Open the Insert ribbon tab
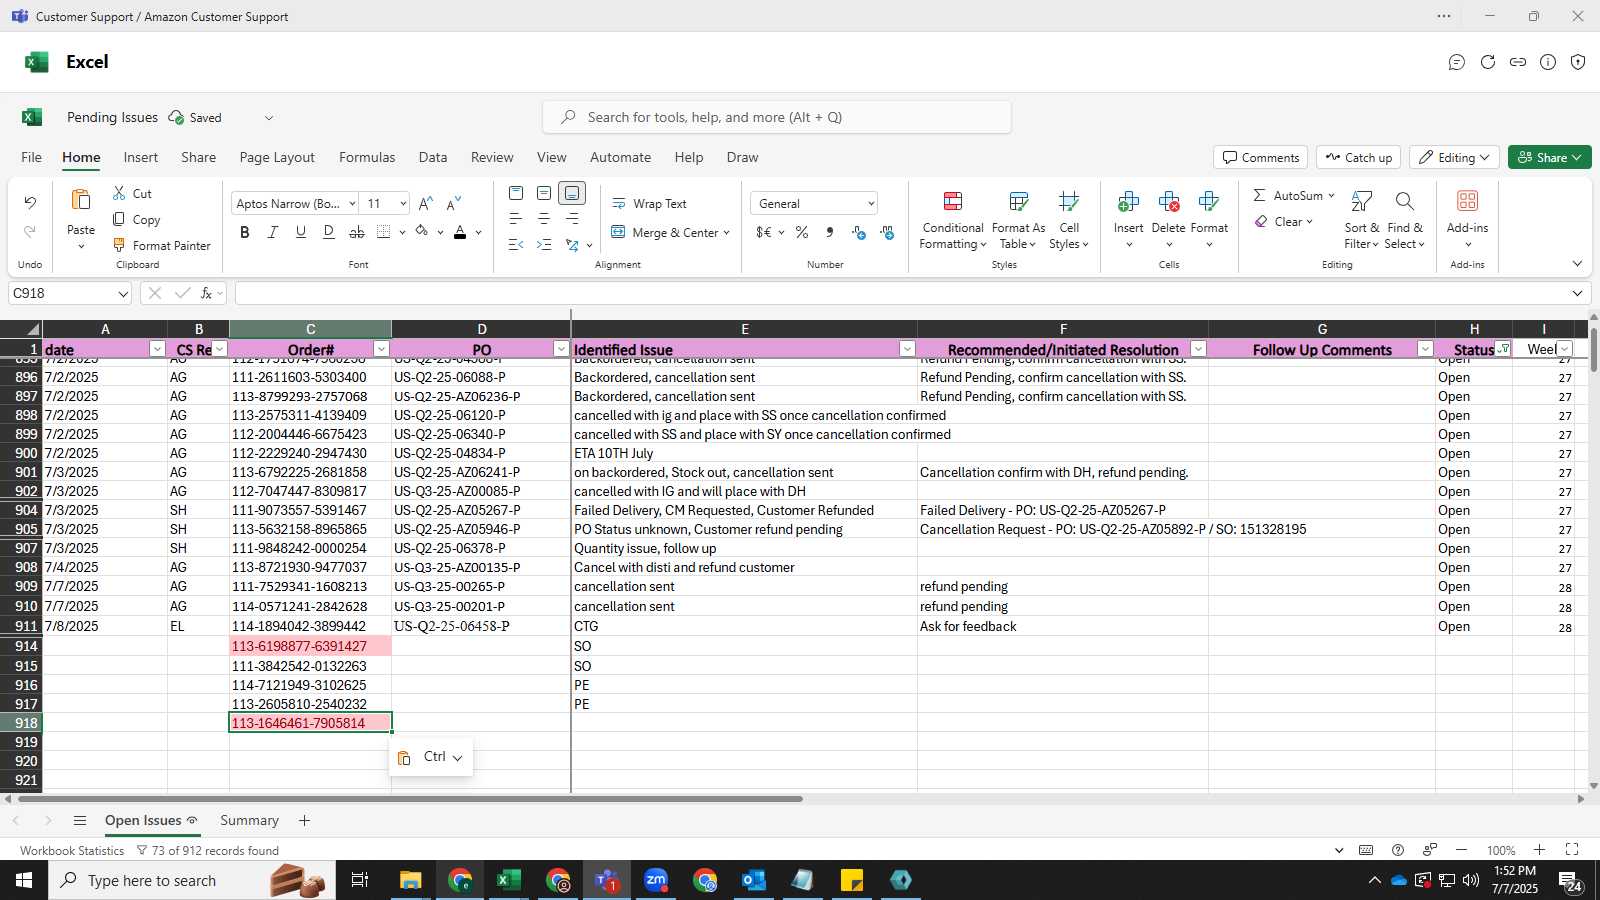 [141, 157]
